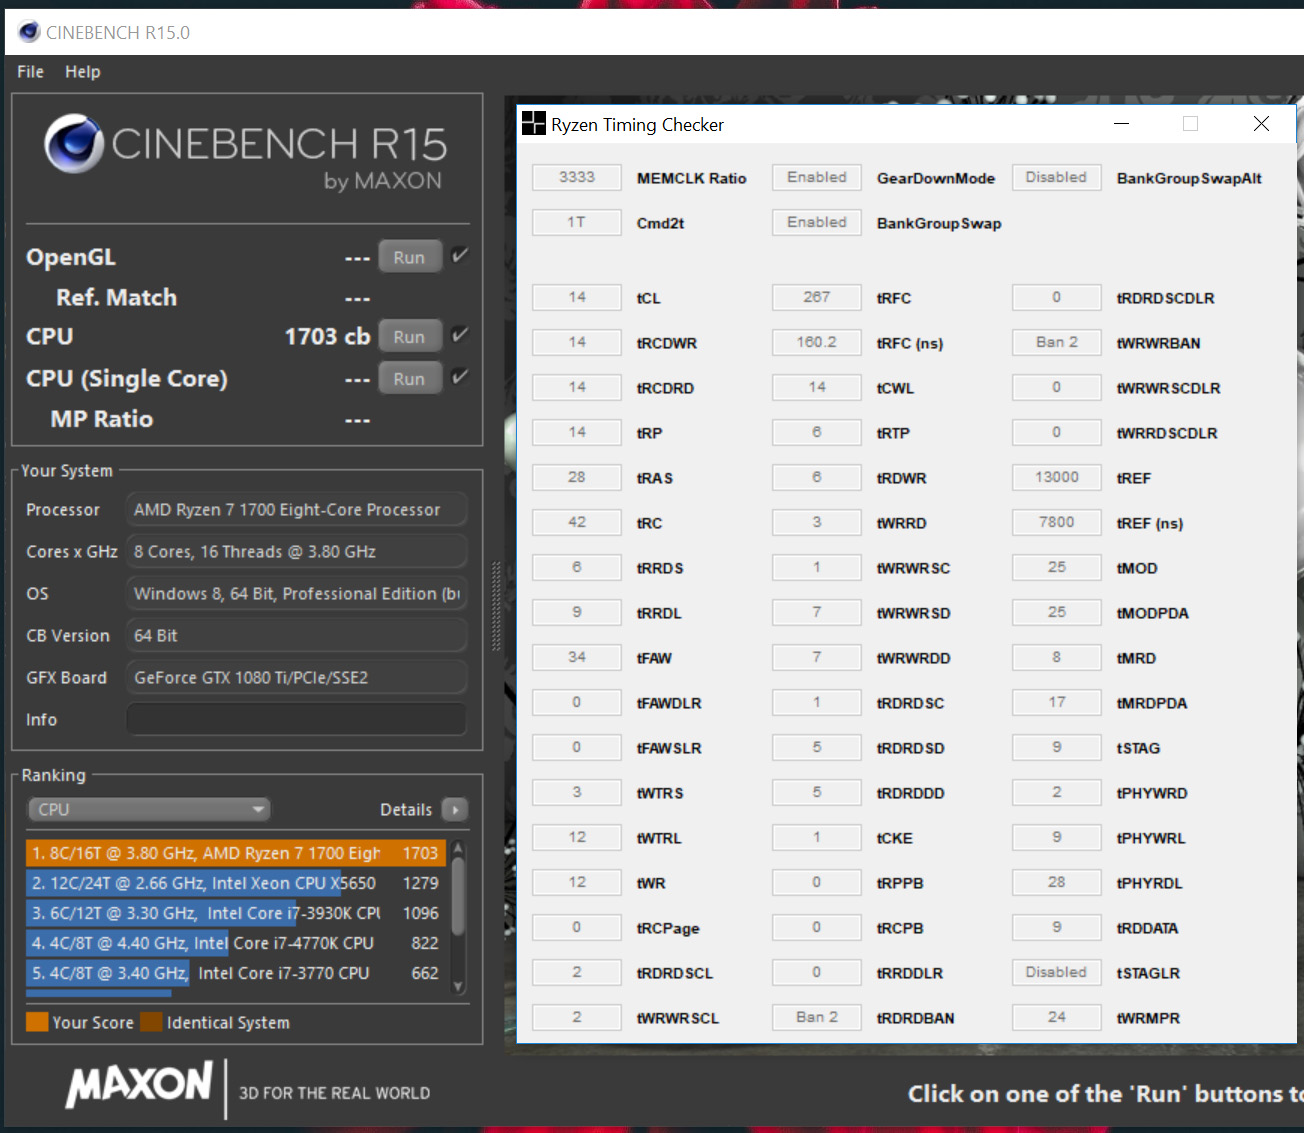Select ranking row Intel Core i7-3930K
Viewport: 1304px width, 1133px height.
click(x=236, y=913)
